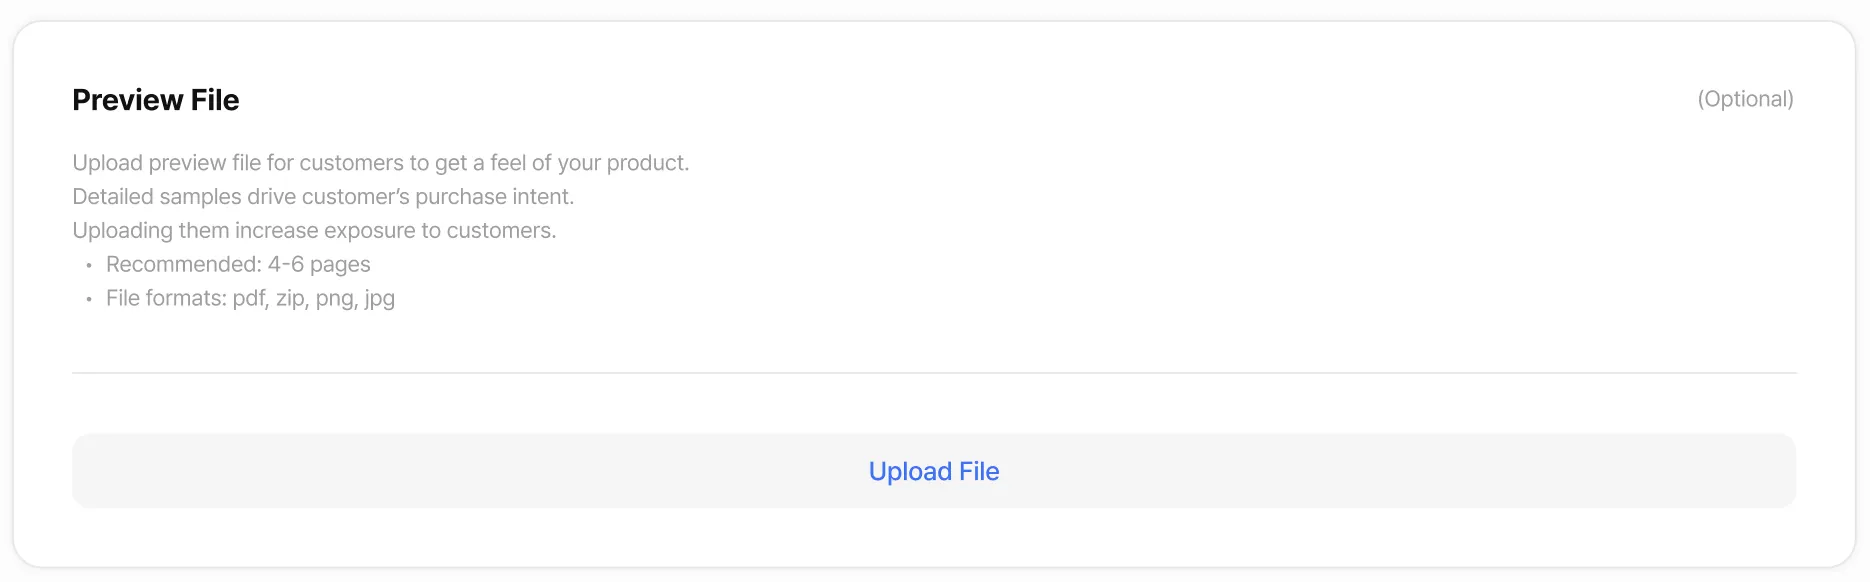Click the bullet dot before Recommended
Image resolution: width=1870 pixels, height=582 pixels.
89,266
